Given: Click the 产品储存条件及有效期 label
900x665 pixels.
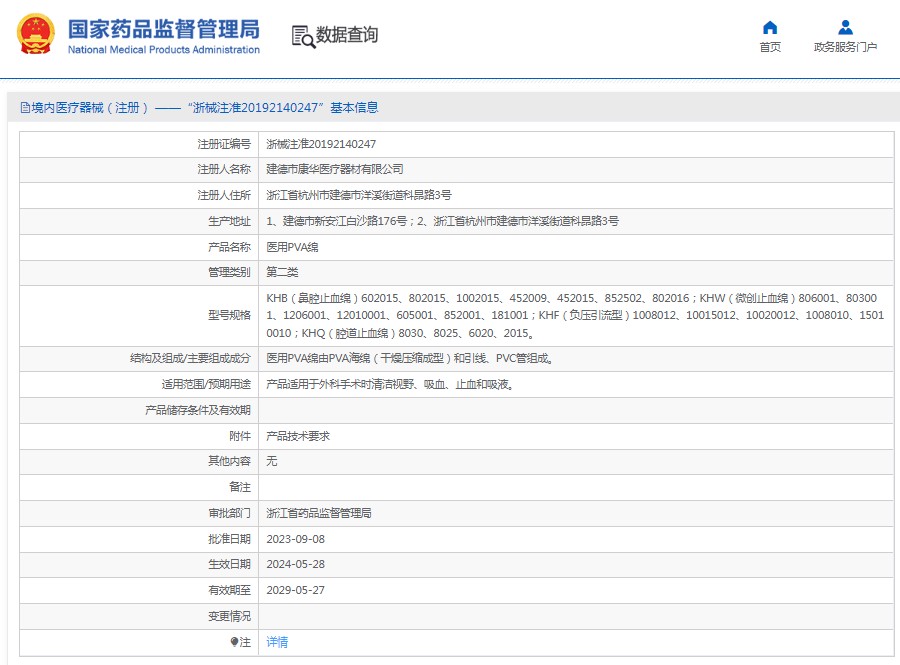Looking at the screenshot, I should coord(197,410).
